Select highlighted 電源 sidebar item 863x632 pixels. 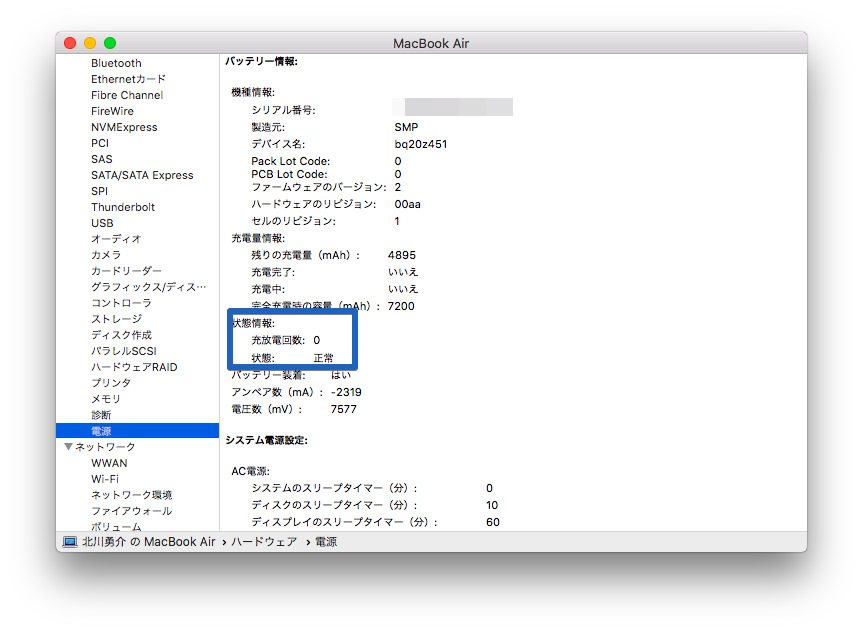point(138,431)
